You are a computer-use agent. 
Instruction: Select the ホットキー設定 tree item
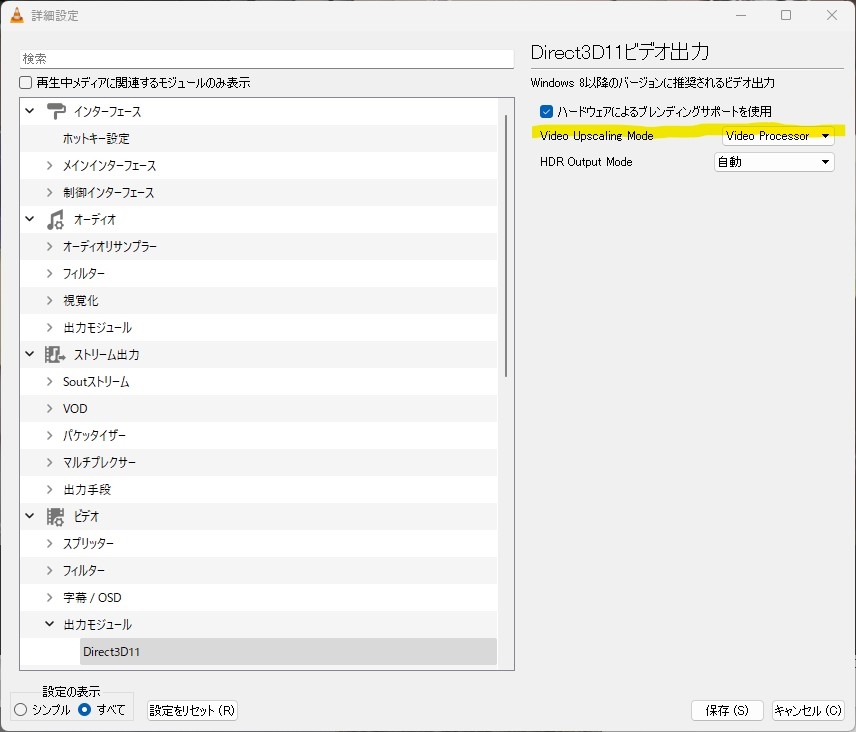pos(96,139)
